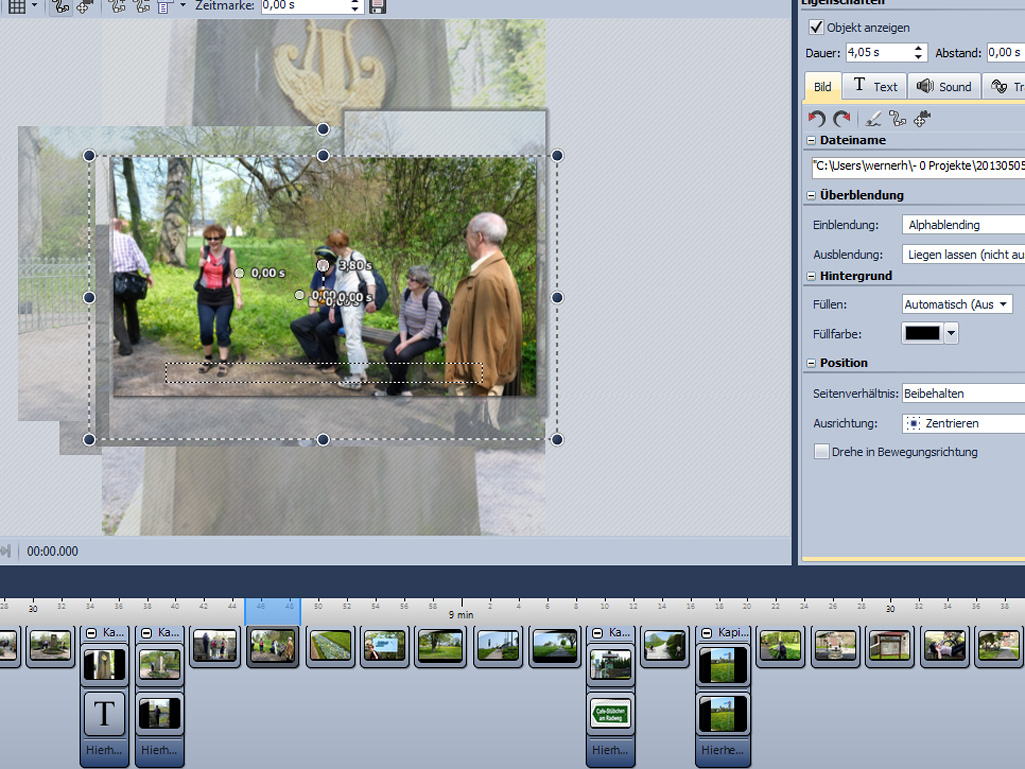Rotate image left with the counterclockwise arrow
Viewport: 1025px width, 769px height.
(x=816, y=118)
